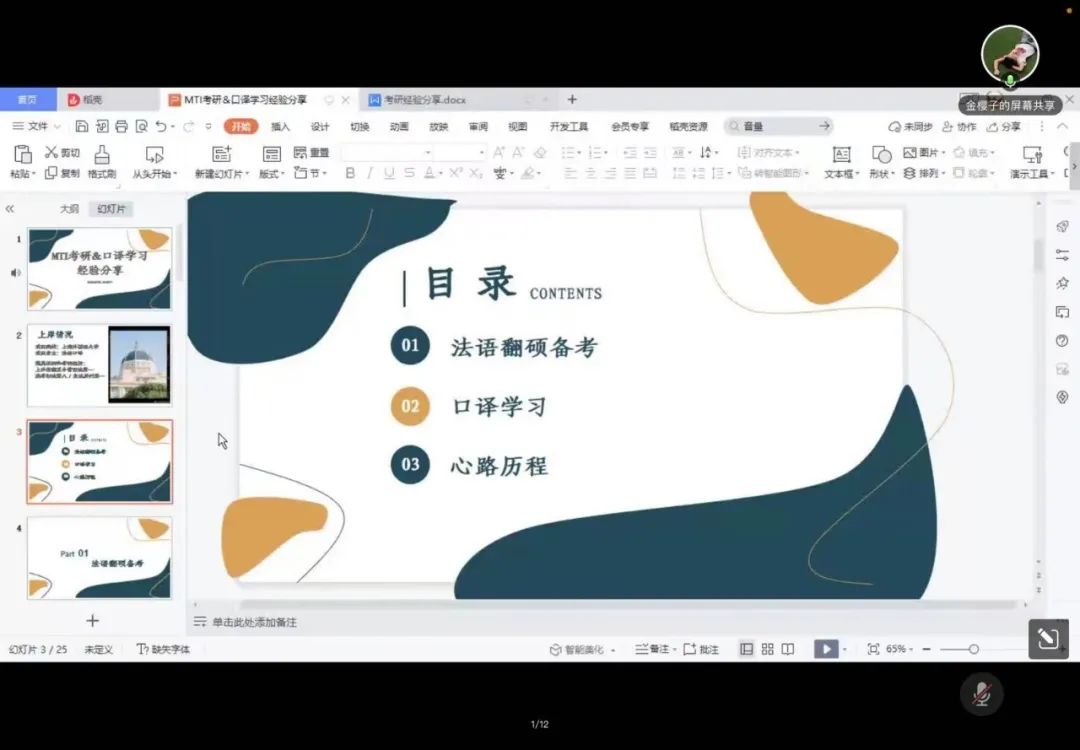This screenshot has height=750, width=1080.
Task: Switch to the 大纲 outline tab
Action: coord(69,209)
